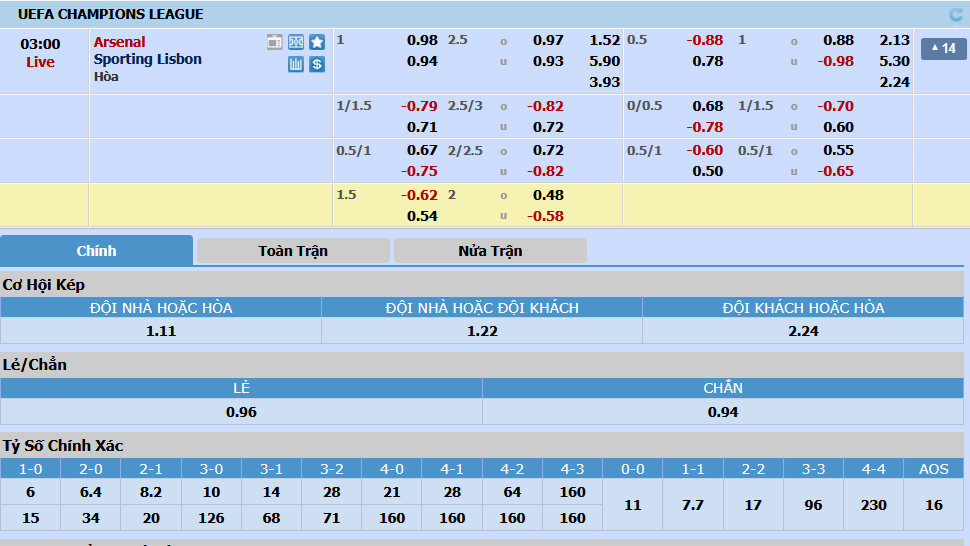
Task: Select 0.5/1 handicap odds -0.75
Action: point(419,171)
